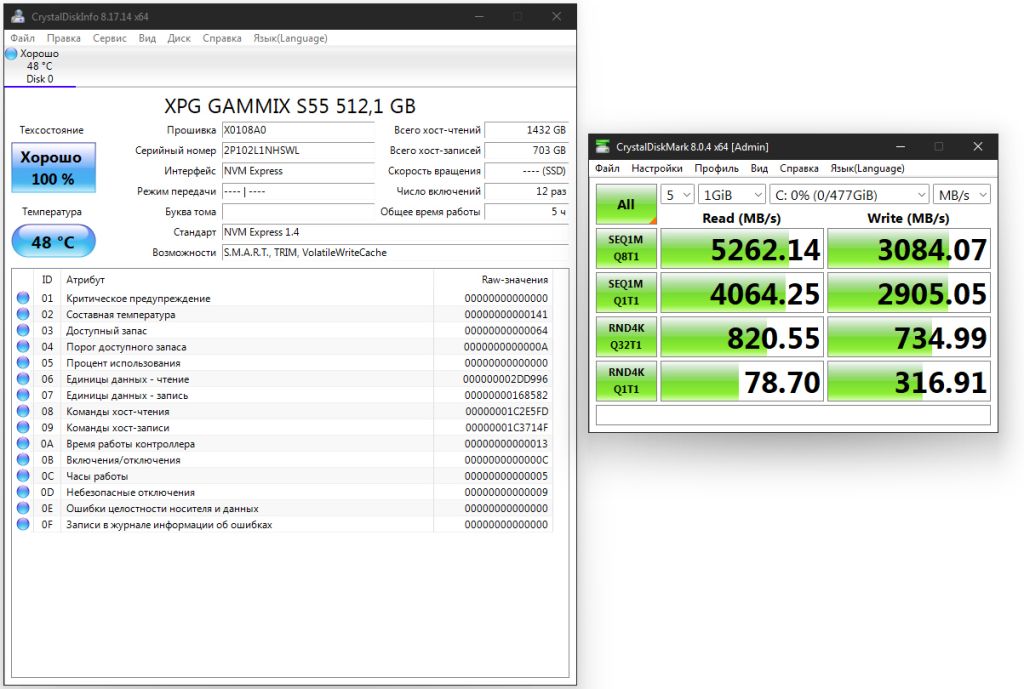Viewport: 1024px width, 689px height.
Task: Open Язык(Language) menu in CrystalDiskInfo
Action: tap(291, 38)
